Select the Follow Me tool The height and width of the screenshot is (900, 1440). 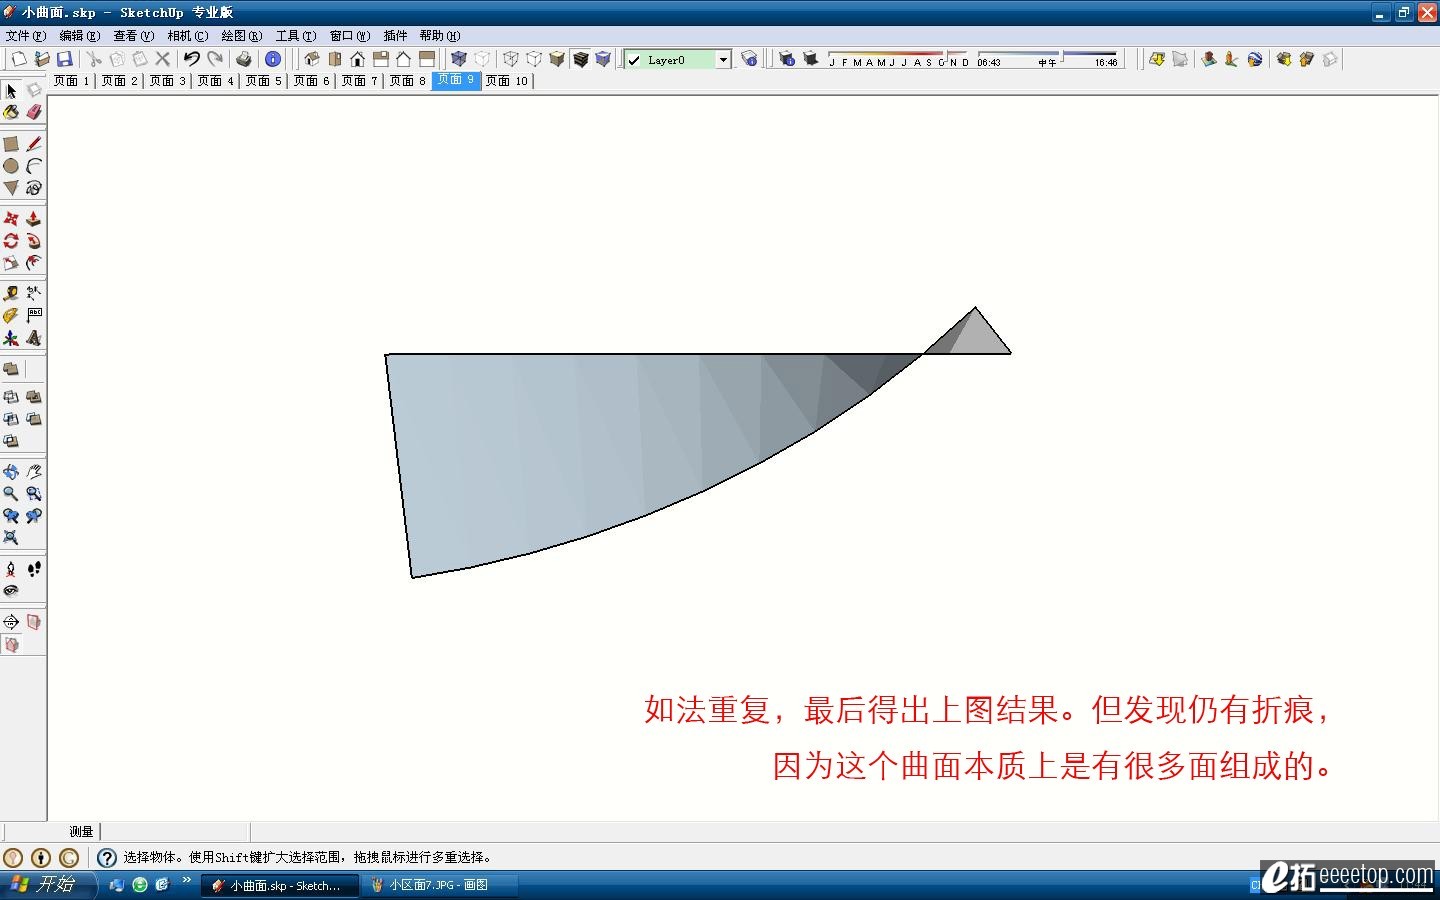(33, 241)
